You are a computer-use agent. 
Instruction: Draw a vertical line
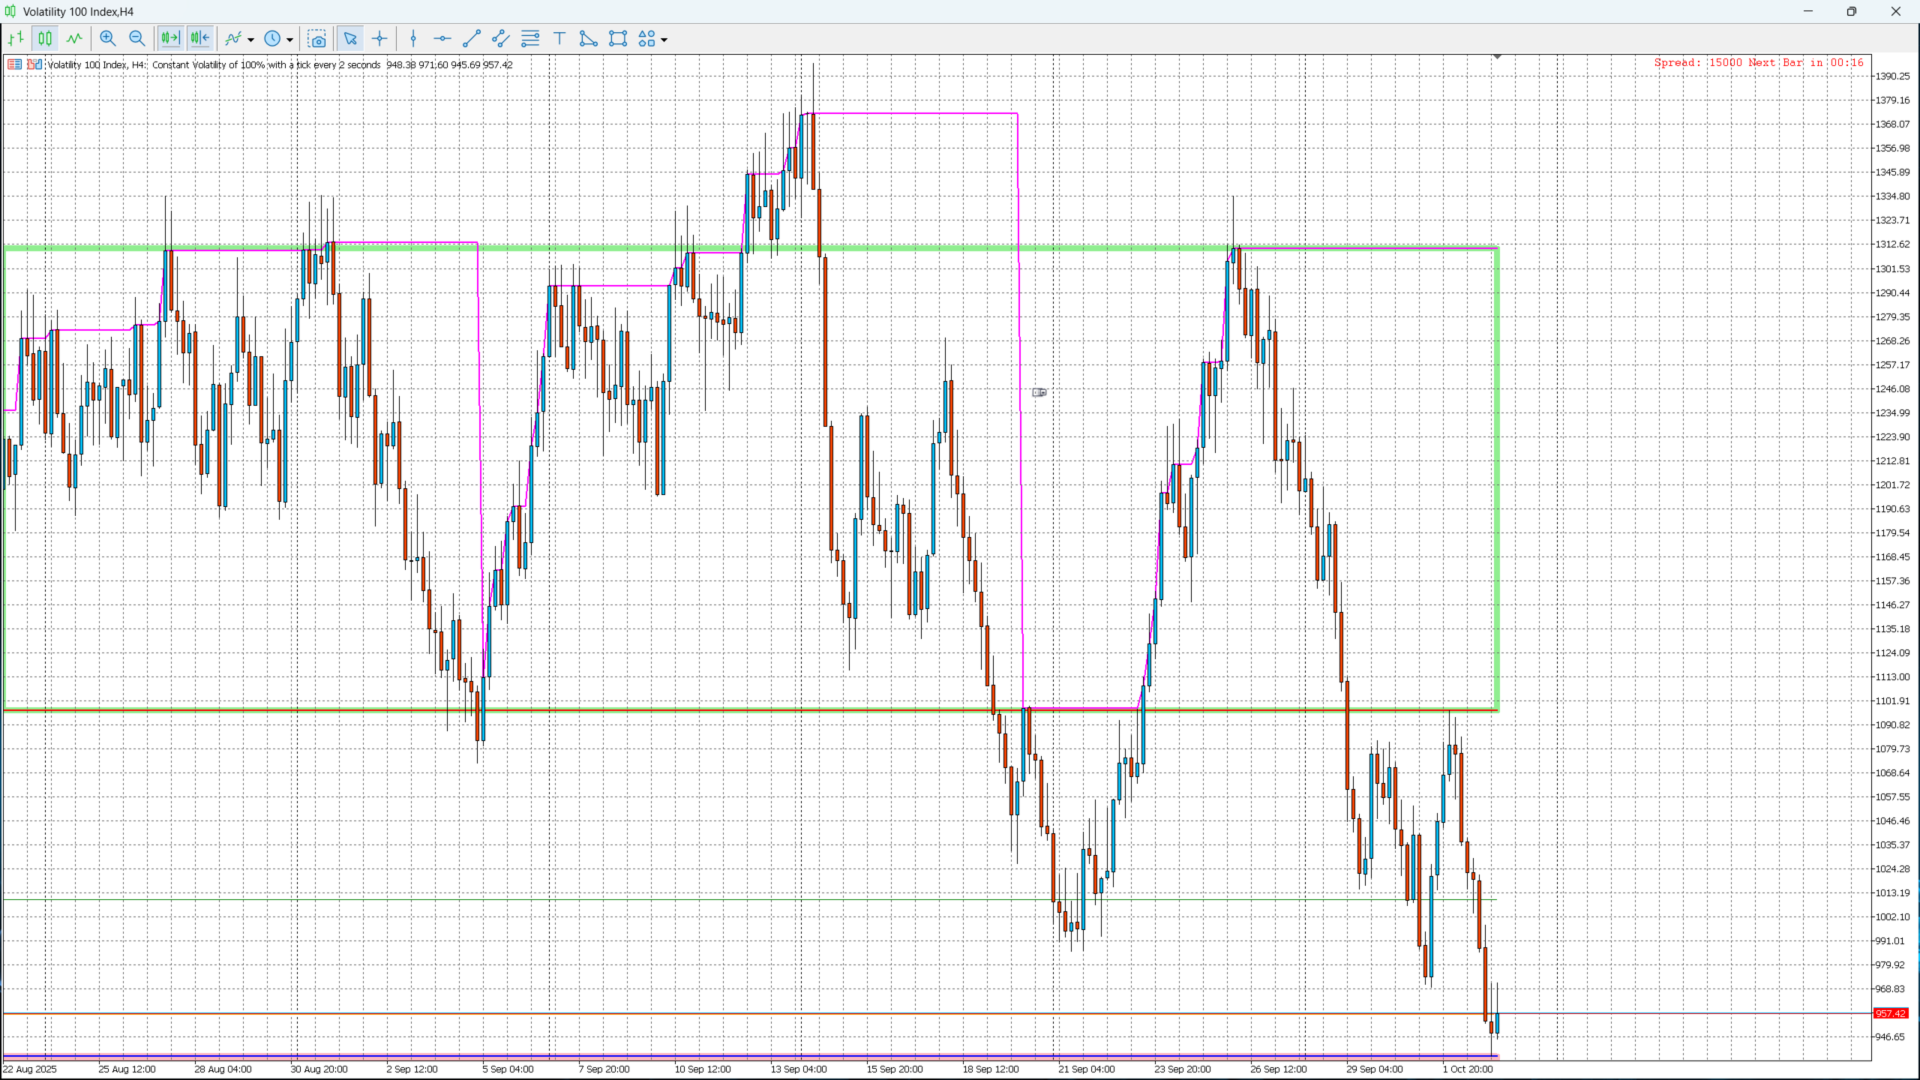tap(413, 39)
